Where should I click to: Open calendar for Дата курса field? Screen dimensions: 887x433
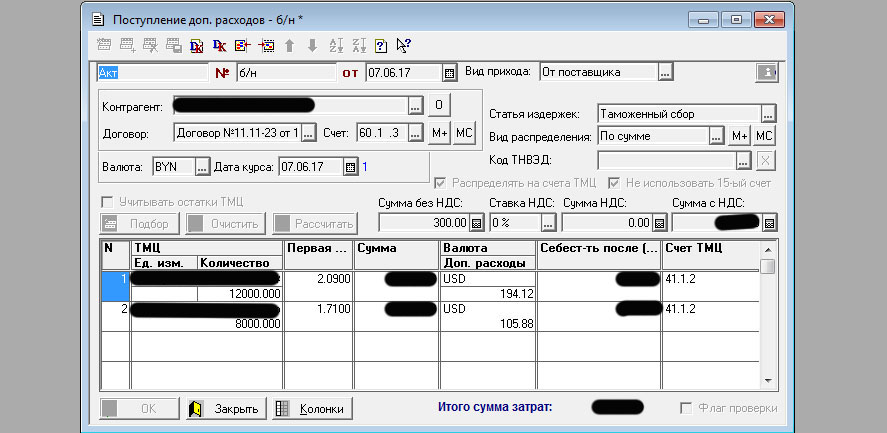[x=350, y=167]
